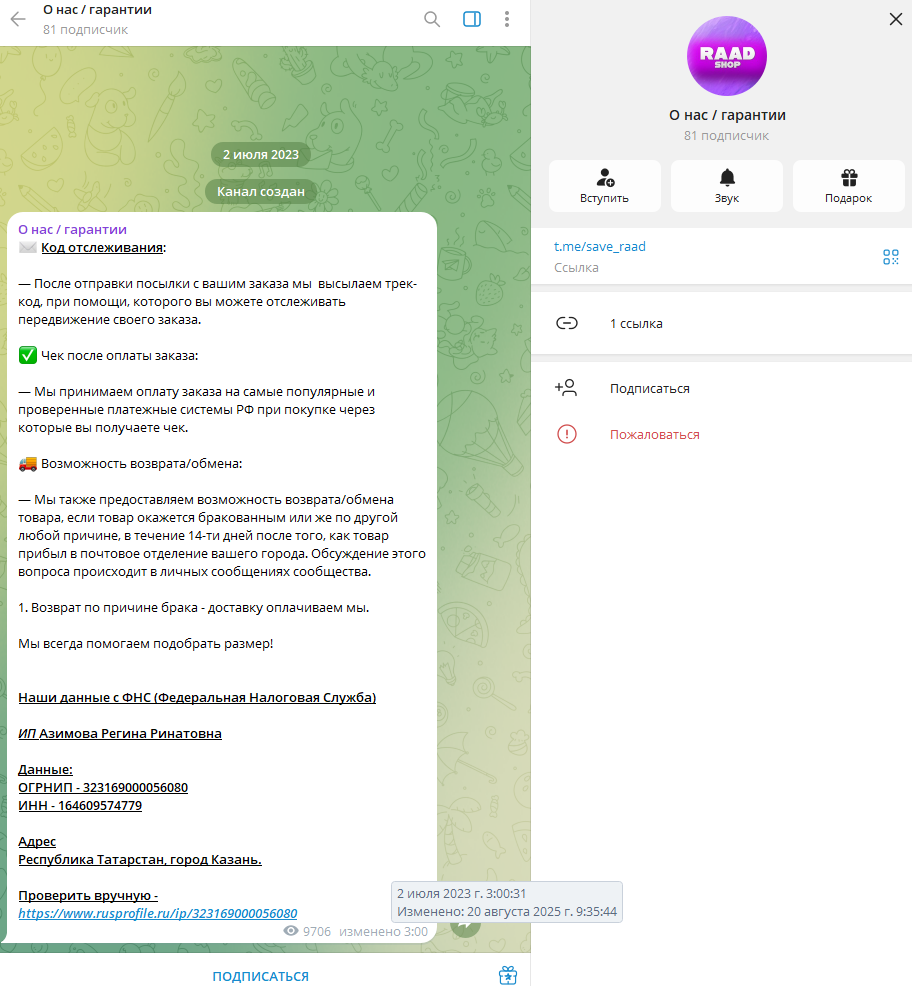Toggle the right info sidebar panel icon

(472, 19)
